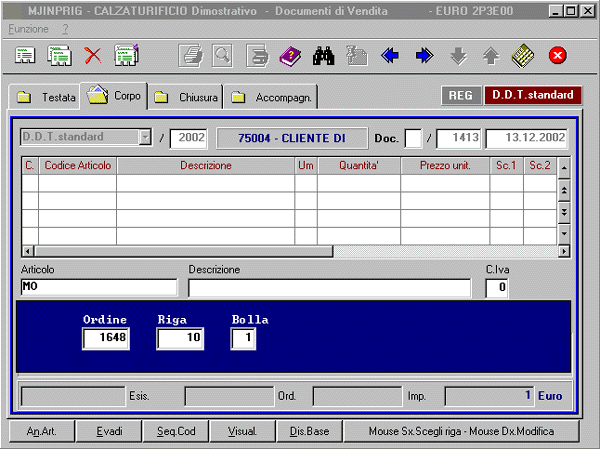Click the empty Doc. series field
The width and height of the screenshot is (600, 449).
[x=413, y=138]
